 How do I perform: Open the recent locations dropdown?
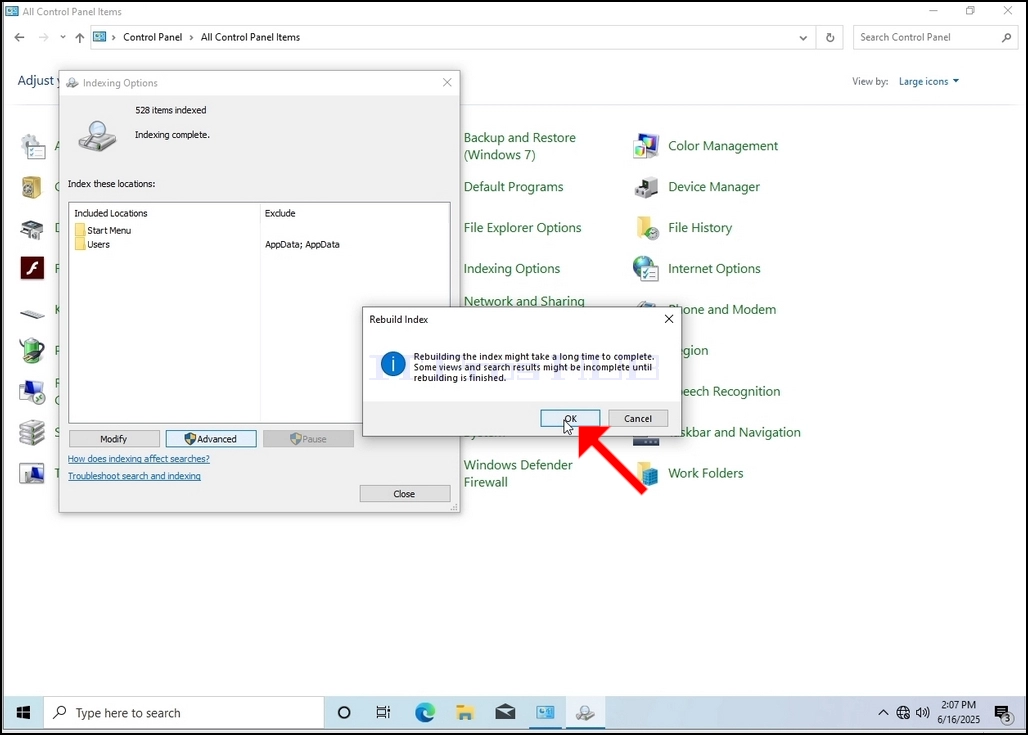click(x=62, y=37)
